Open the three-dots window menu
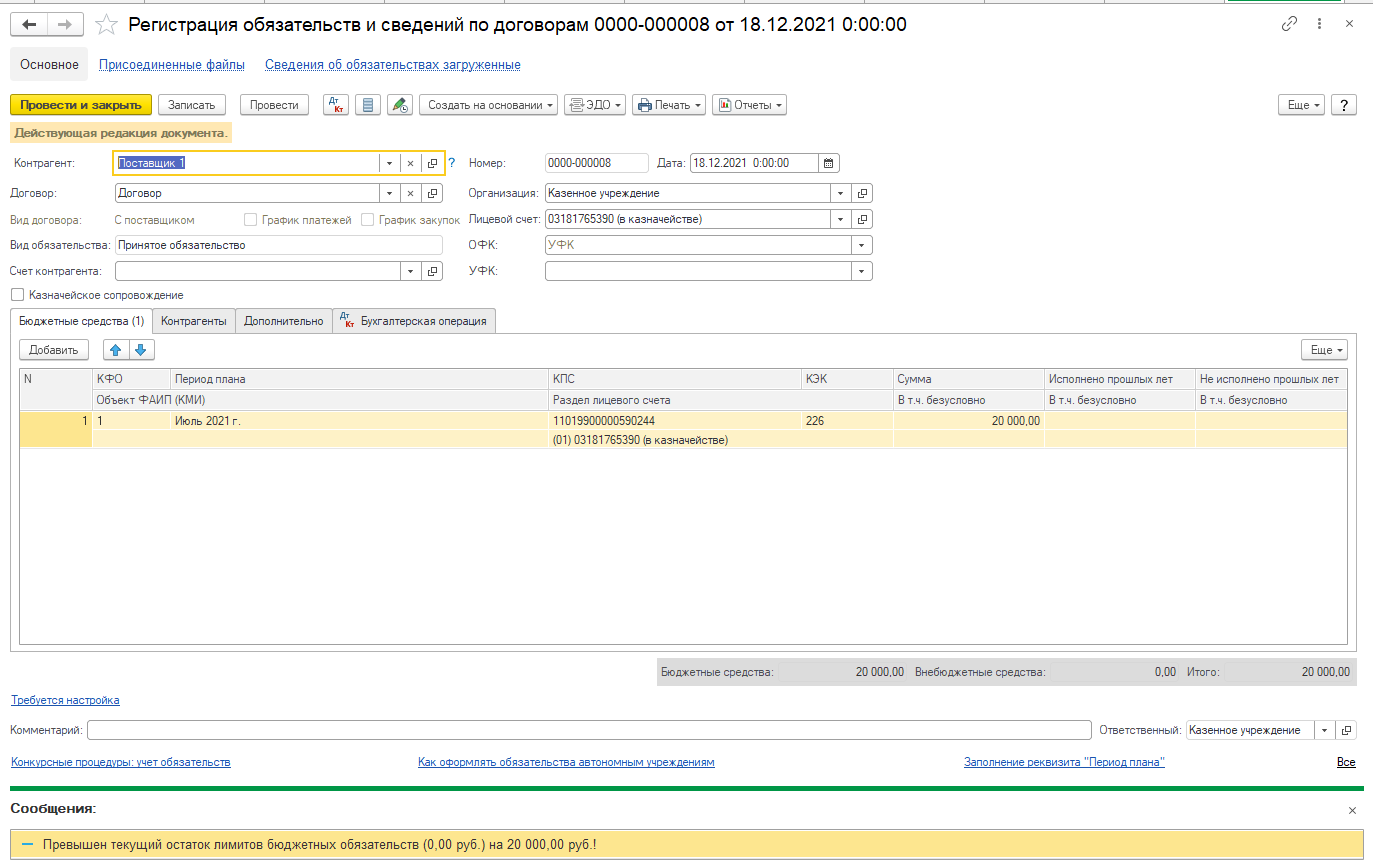The width and height of the screenshot is (1373, 860). coord(1321,24)
